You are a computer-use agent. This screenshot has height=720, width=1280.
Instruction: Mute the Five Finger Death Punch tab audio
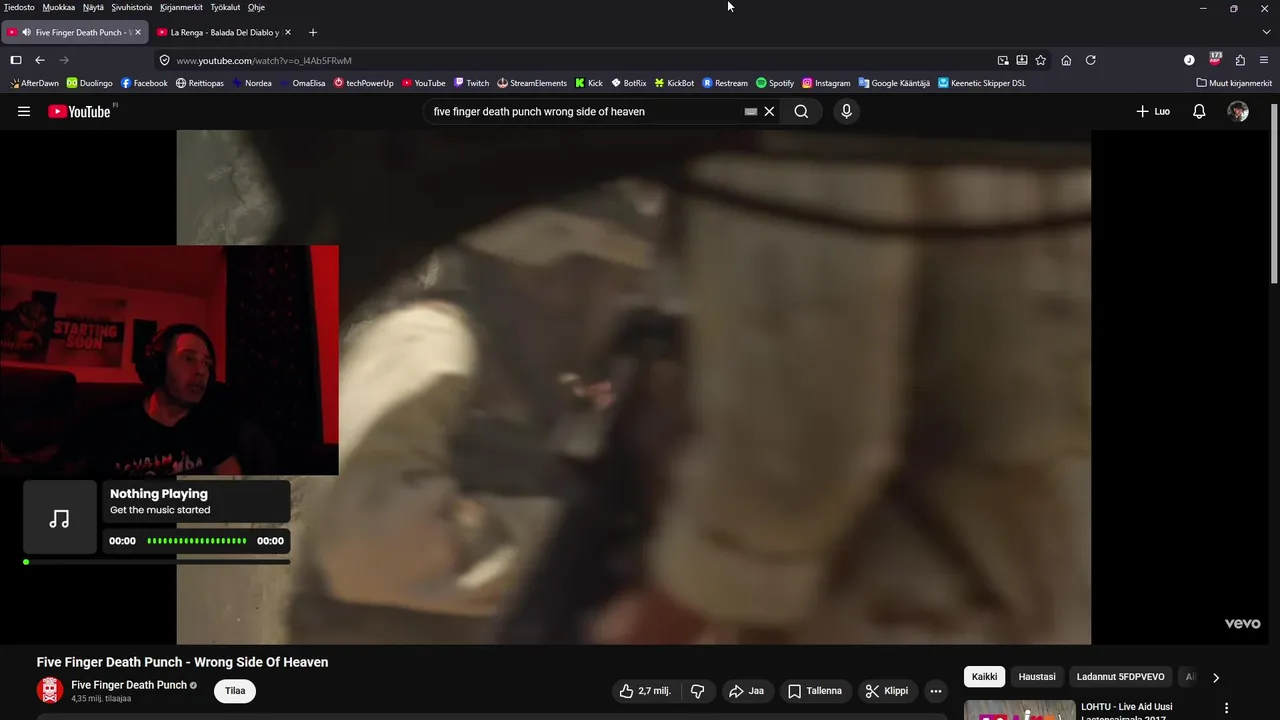(26, 32)
